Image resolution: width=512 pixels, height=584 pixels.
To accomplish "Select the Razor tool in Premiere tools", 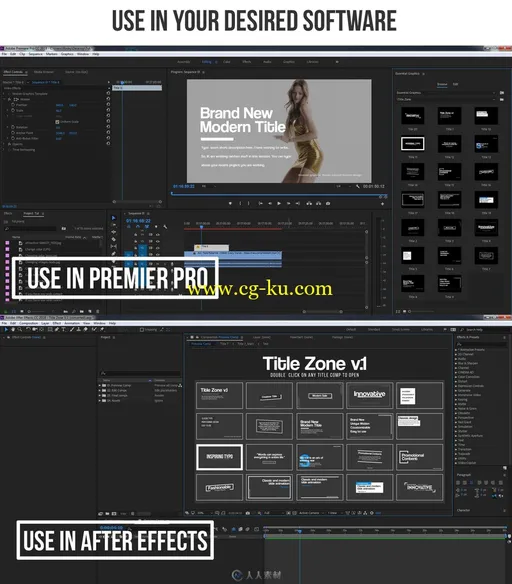I will pyautogui.click(x=114, y=239).
